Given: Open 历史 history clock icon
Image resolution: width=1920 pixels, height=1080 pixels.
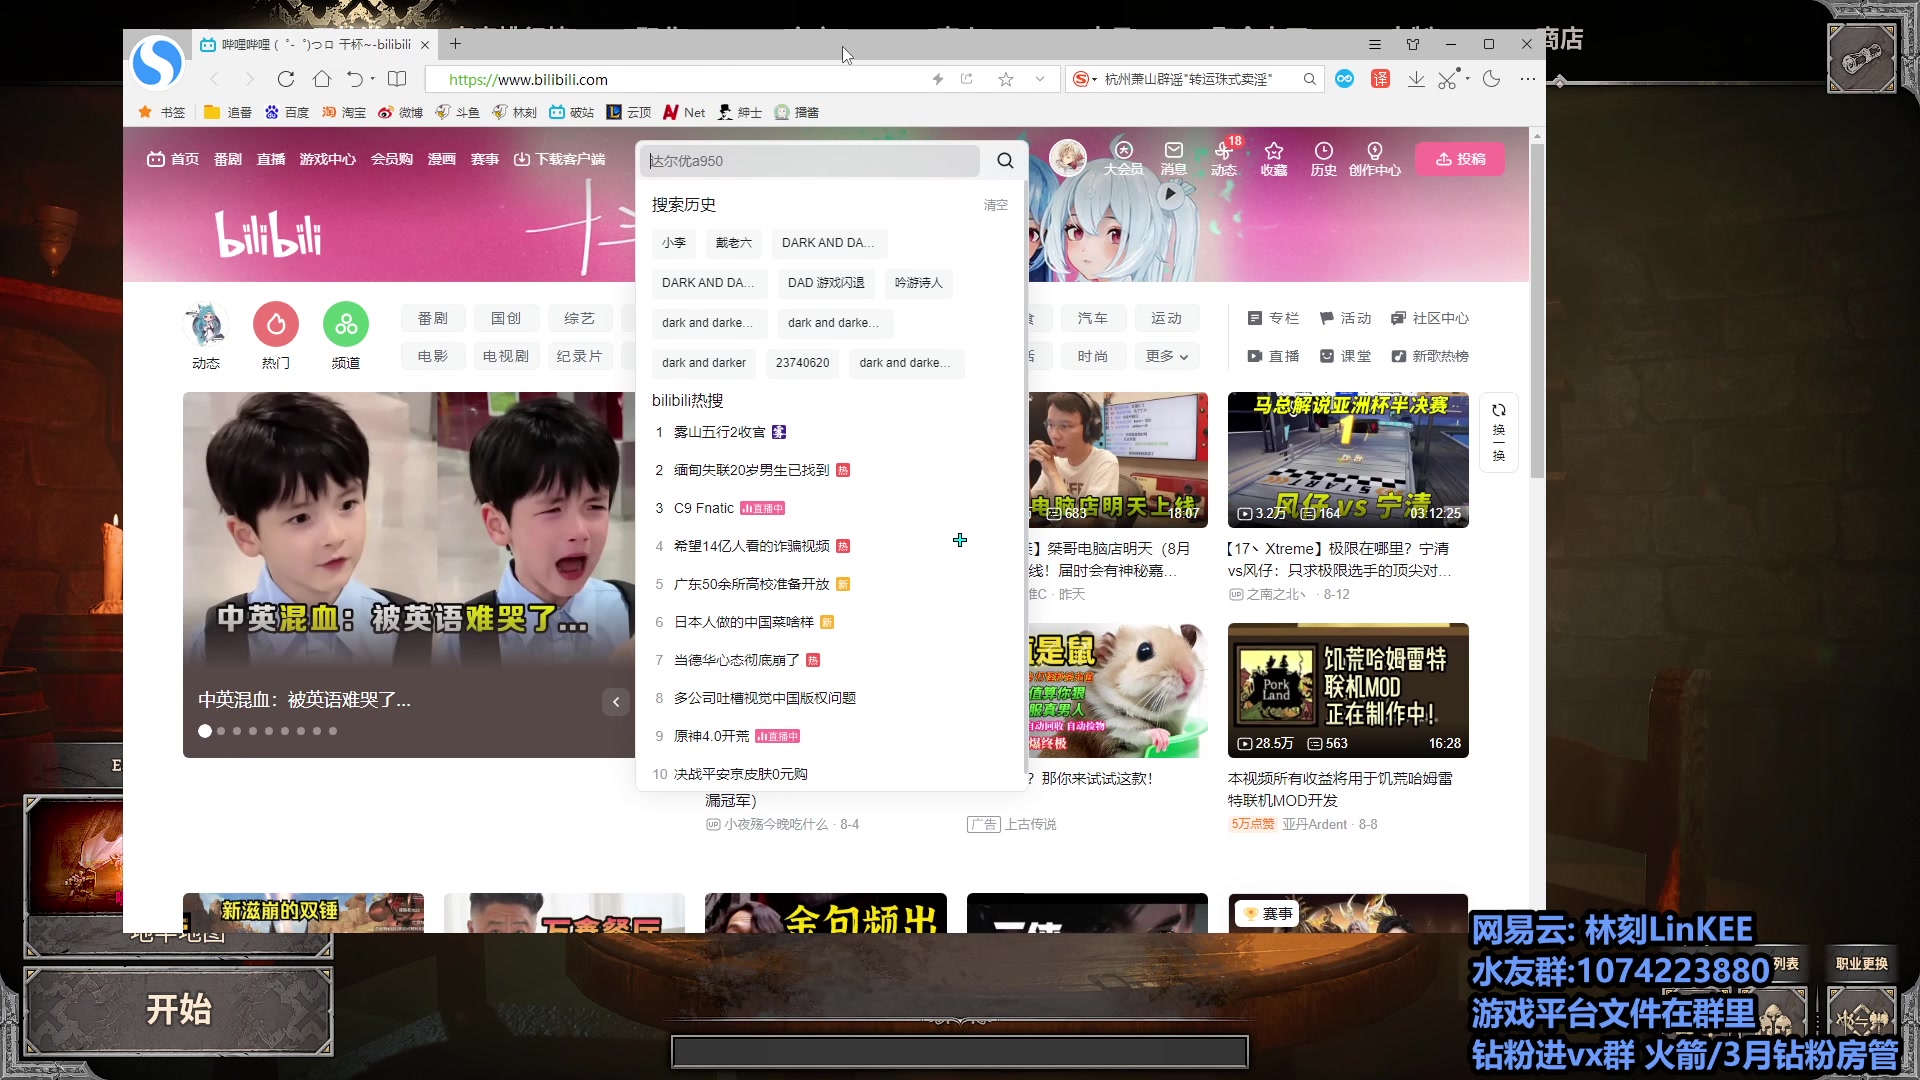Looking at the screenshot, I should [x=1323, y=158].
